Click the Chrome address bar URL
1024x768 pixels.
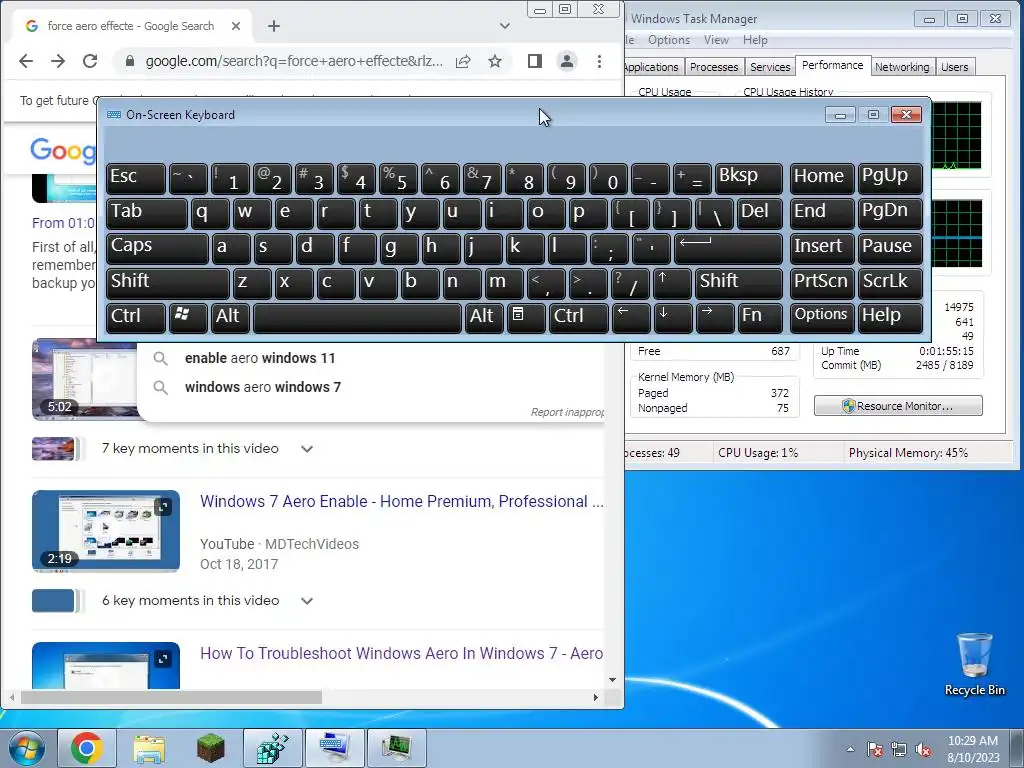294,61
